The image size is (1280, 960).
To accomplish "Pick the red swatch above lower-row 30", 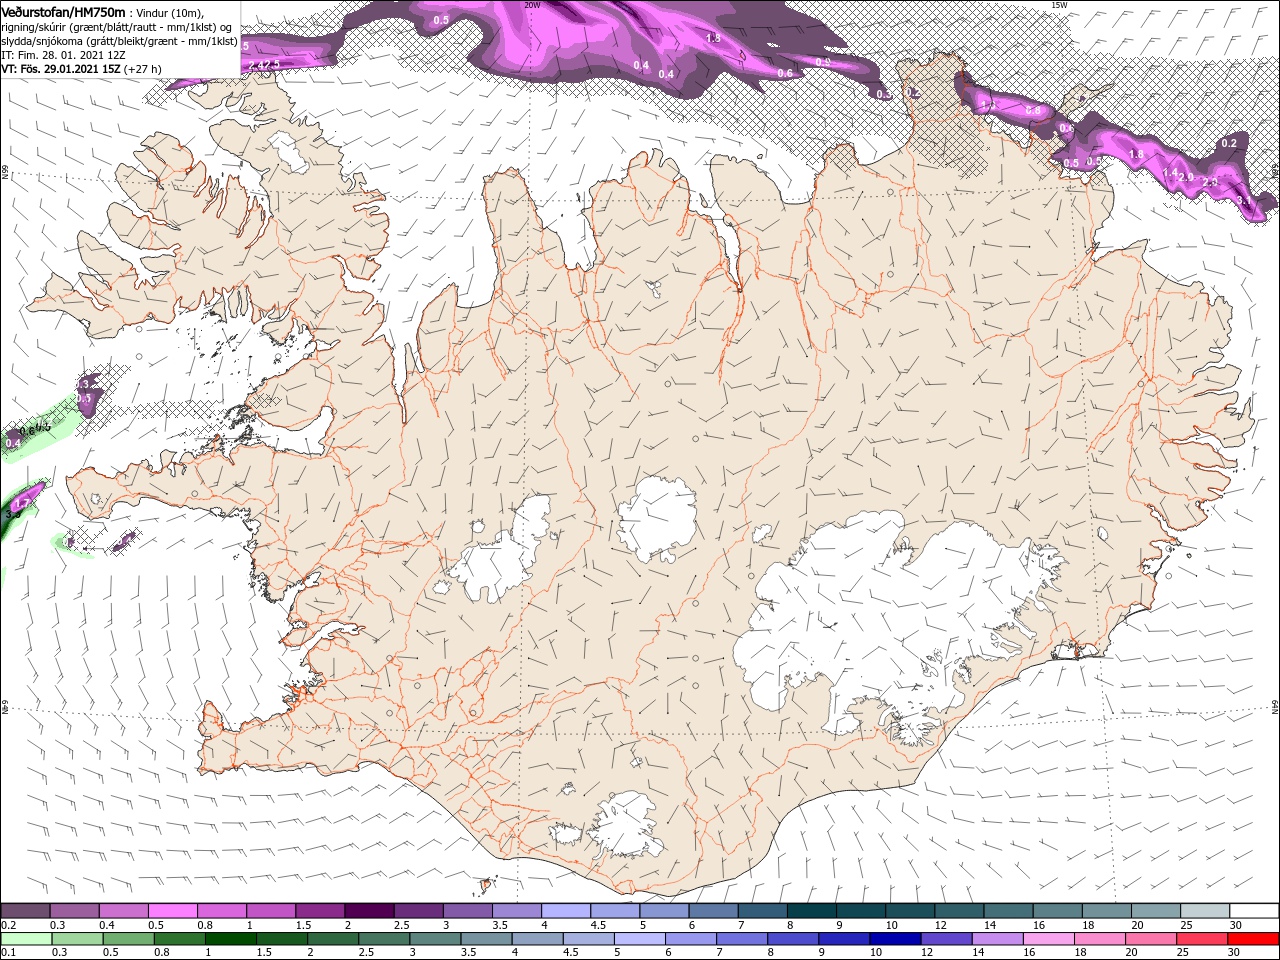I will click(x=1254, y=939).
